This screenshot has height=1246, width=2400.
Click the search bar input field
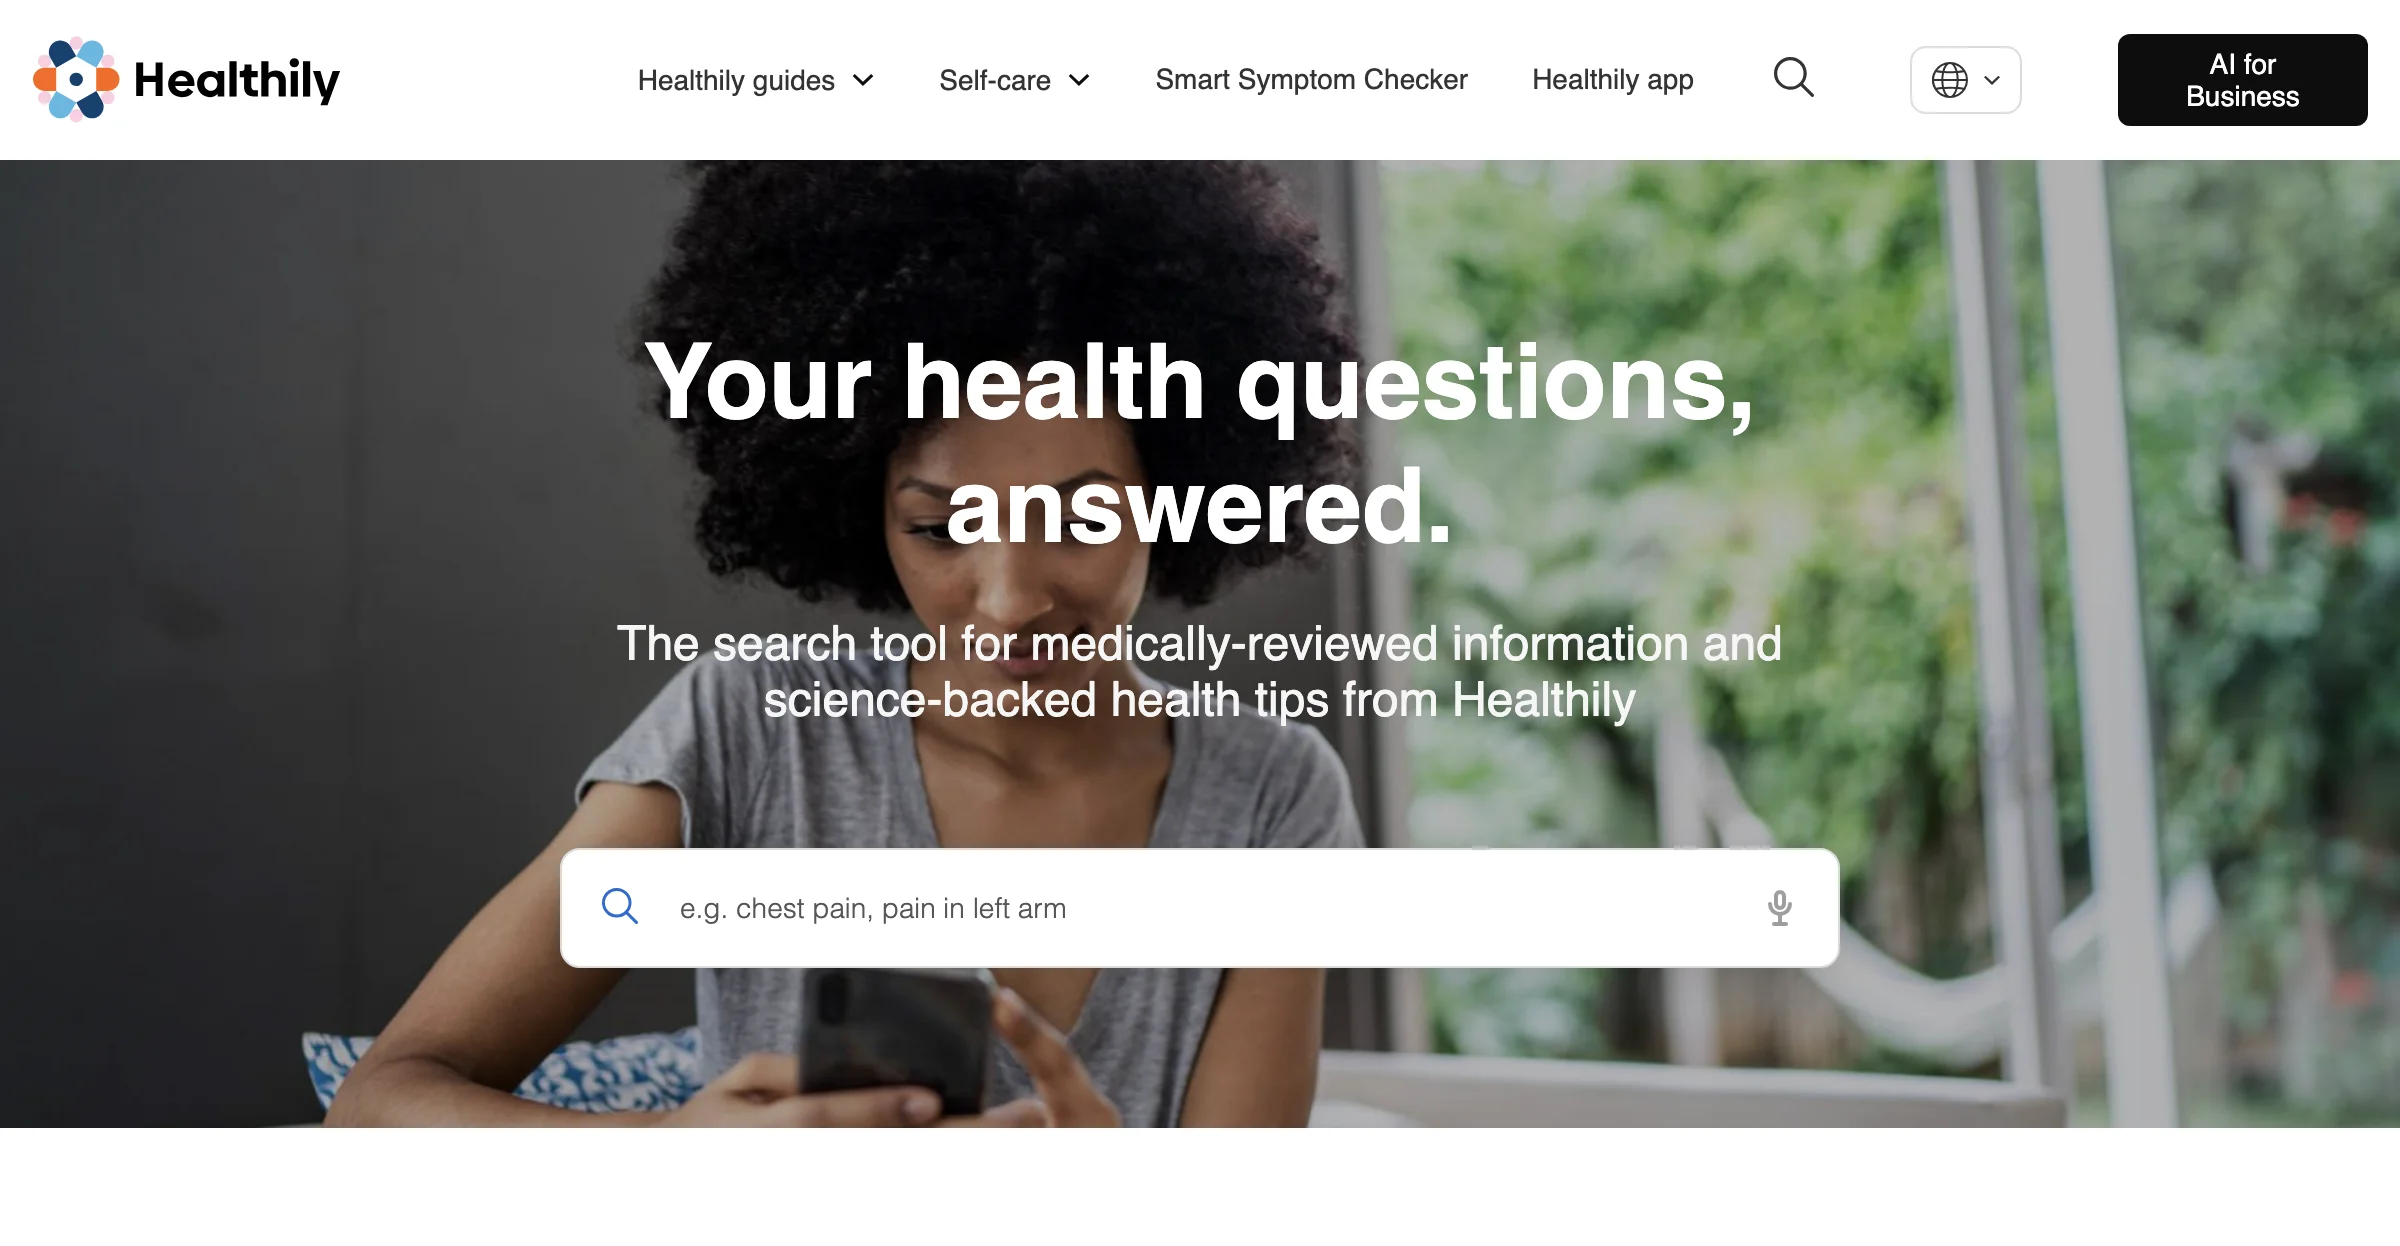click(1200, 908)
